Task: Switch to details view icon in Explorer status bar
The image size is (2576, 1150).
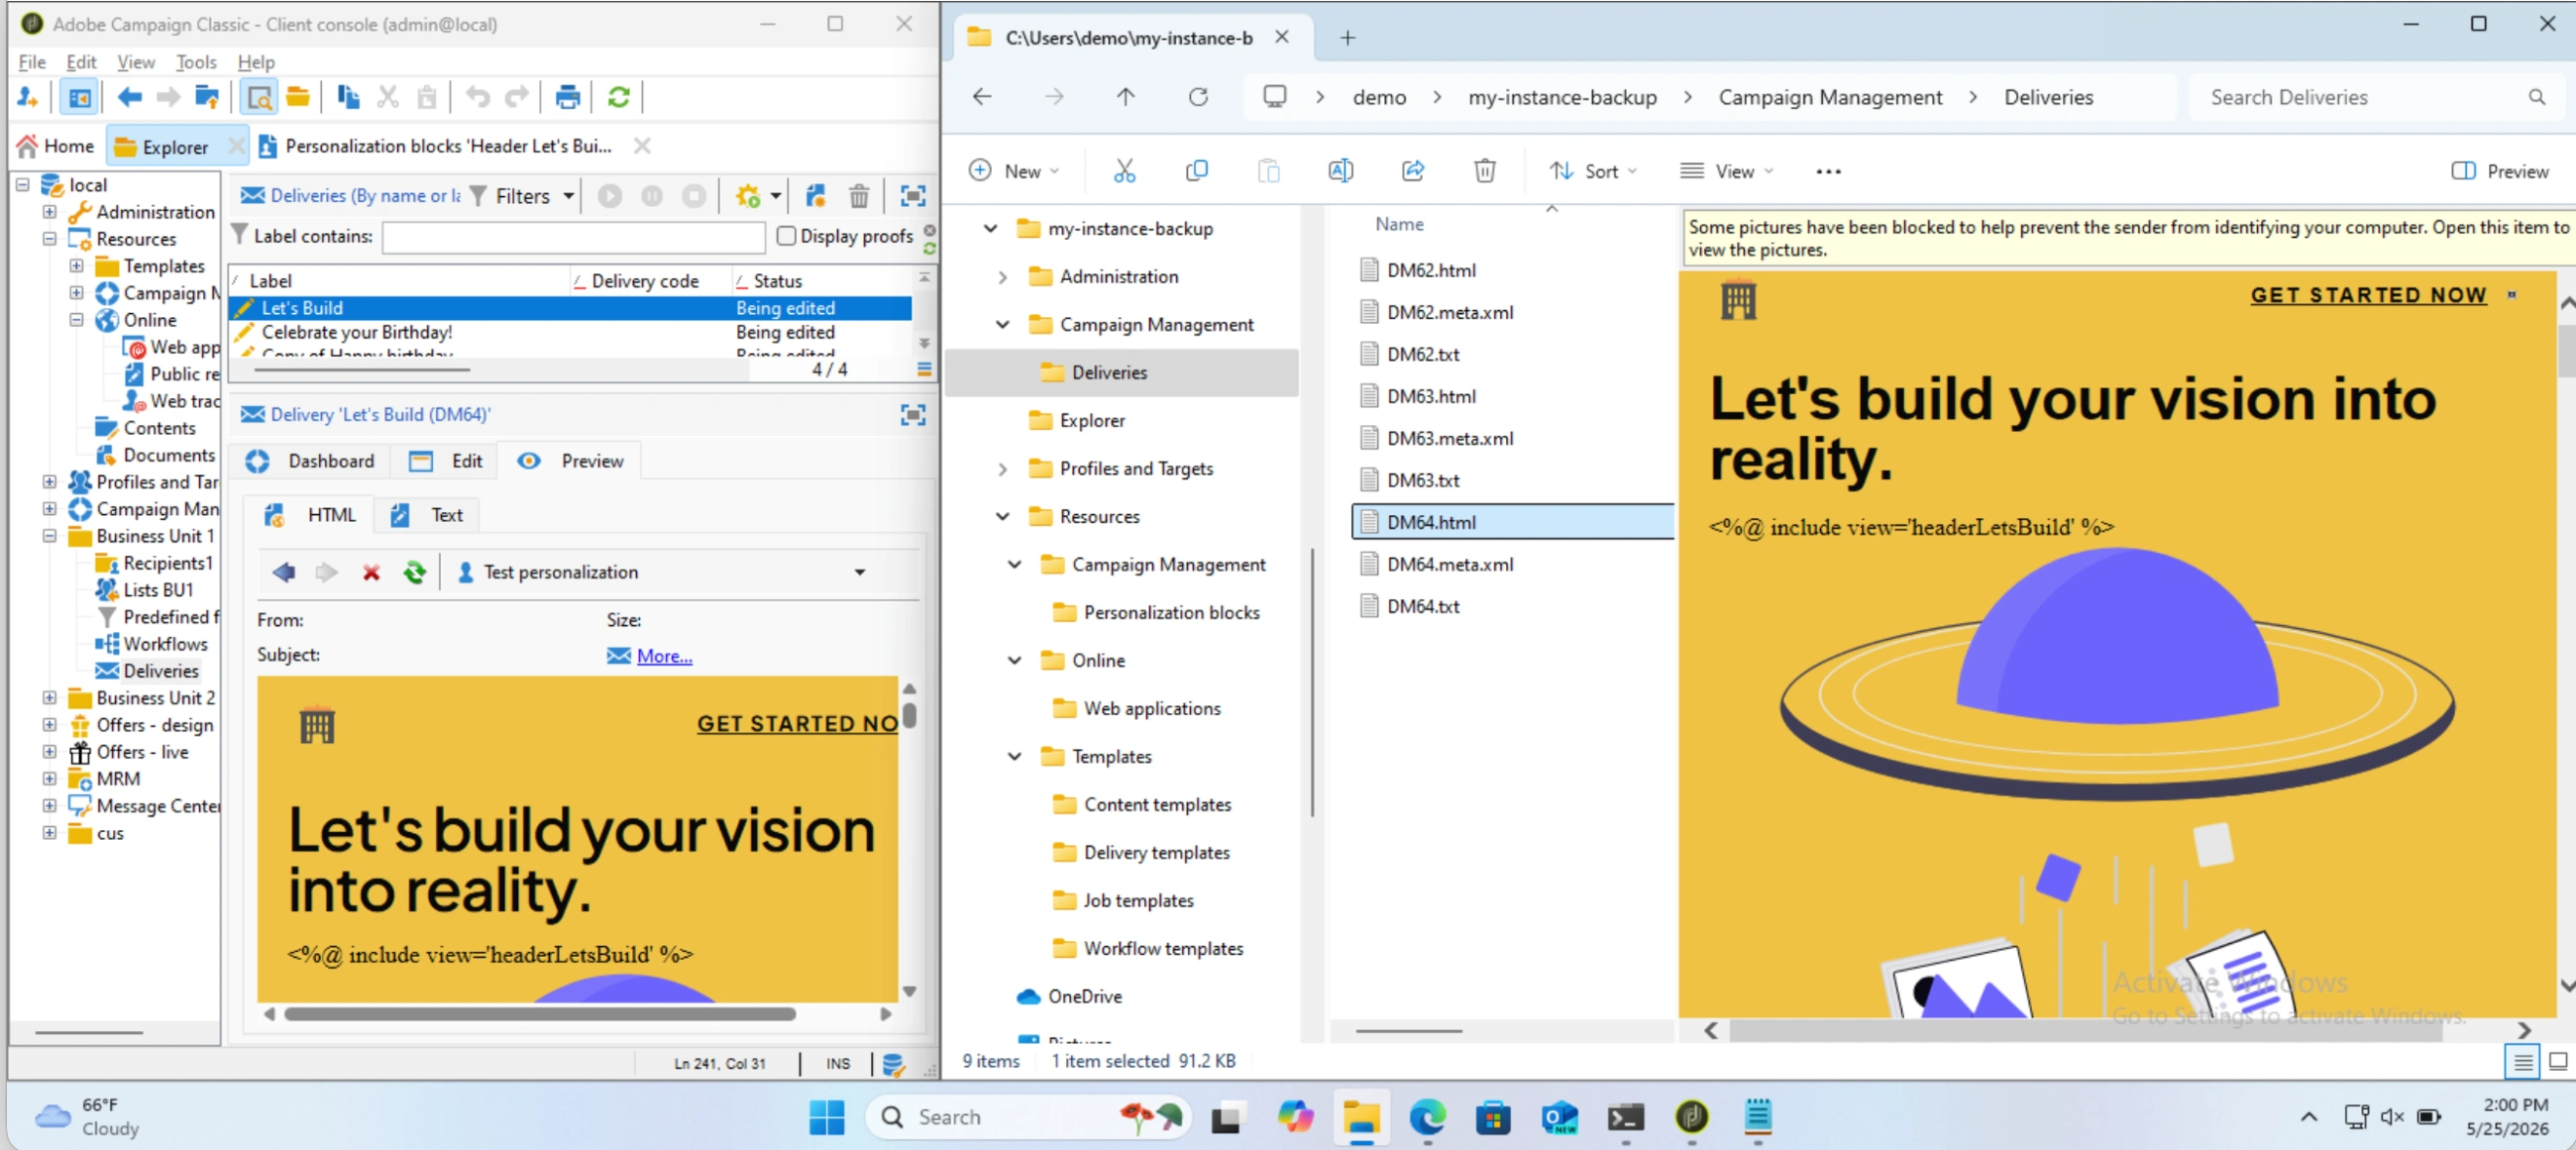Action: pyautogui.click(x=2522, y=1061)
